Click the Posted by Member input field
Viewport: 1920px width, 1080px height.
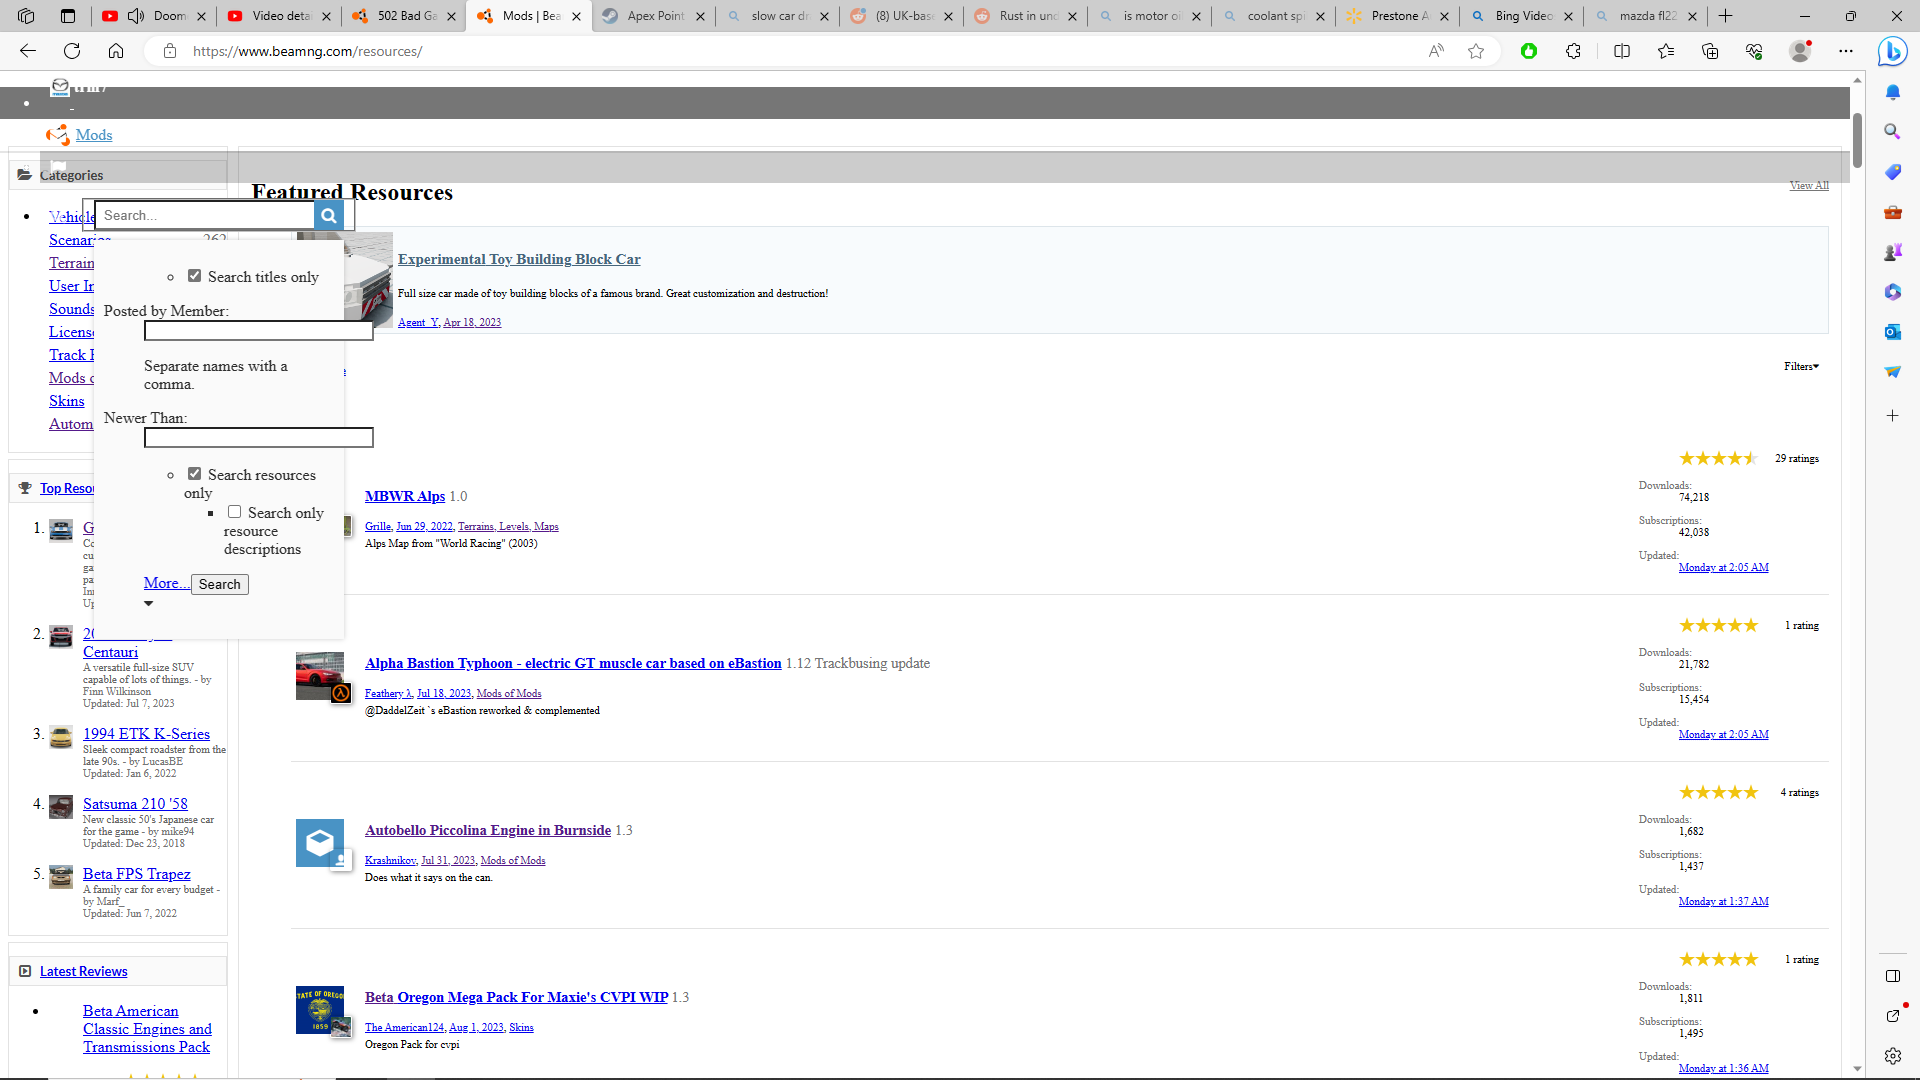(258, 331)
